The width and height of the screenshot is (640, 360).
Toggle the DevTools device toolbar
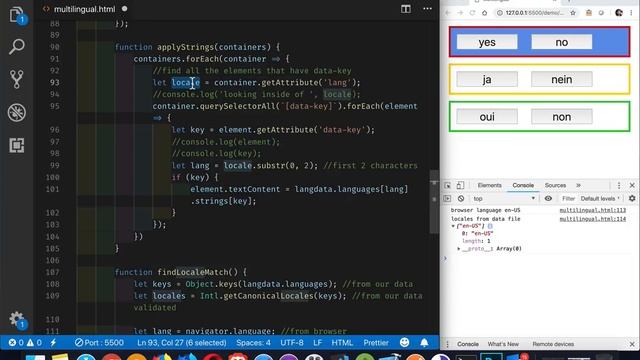click(x=460, y=185)
